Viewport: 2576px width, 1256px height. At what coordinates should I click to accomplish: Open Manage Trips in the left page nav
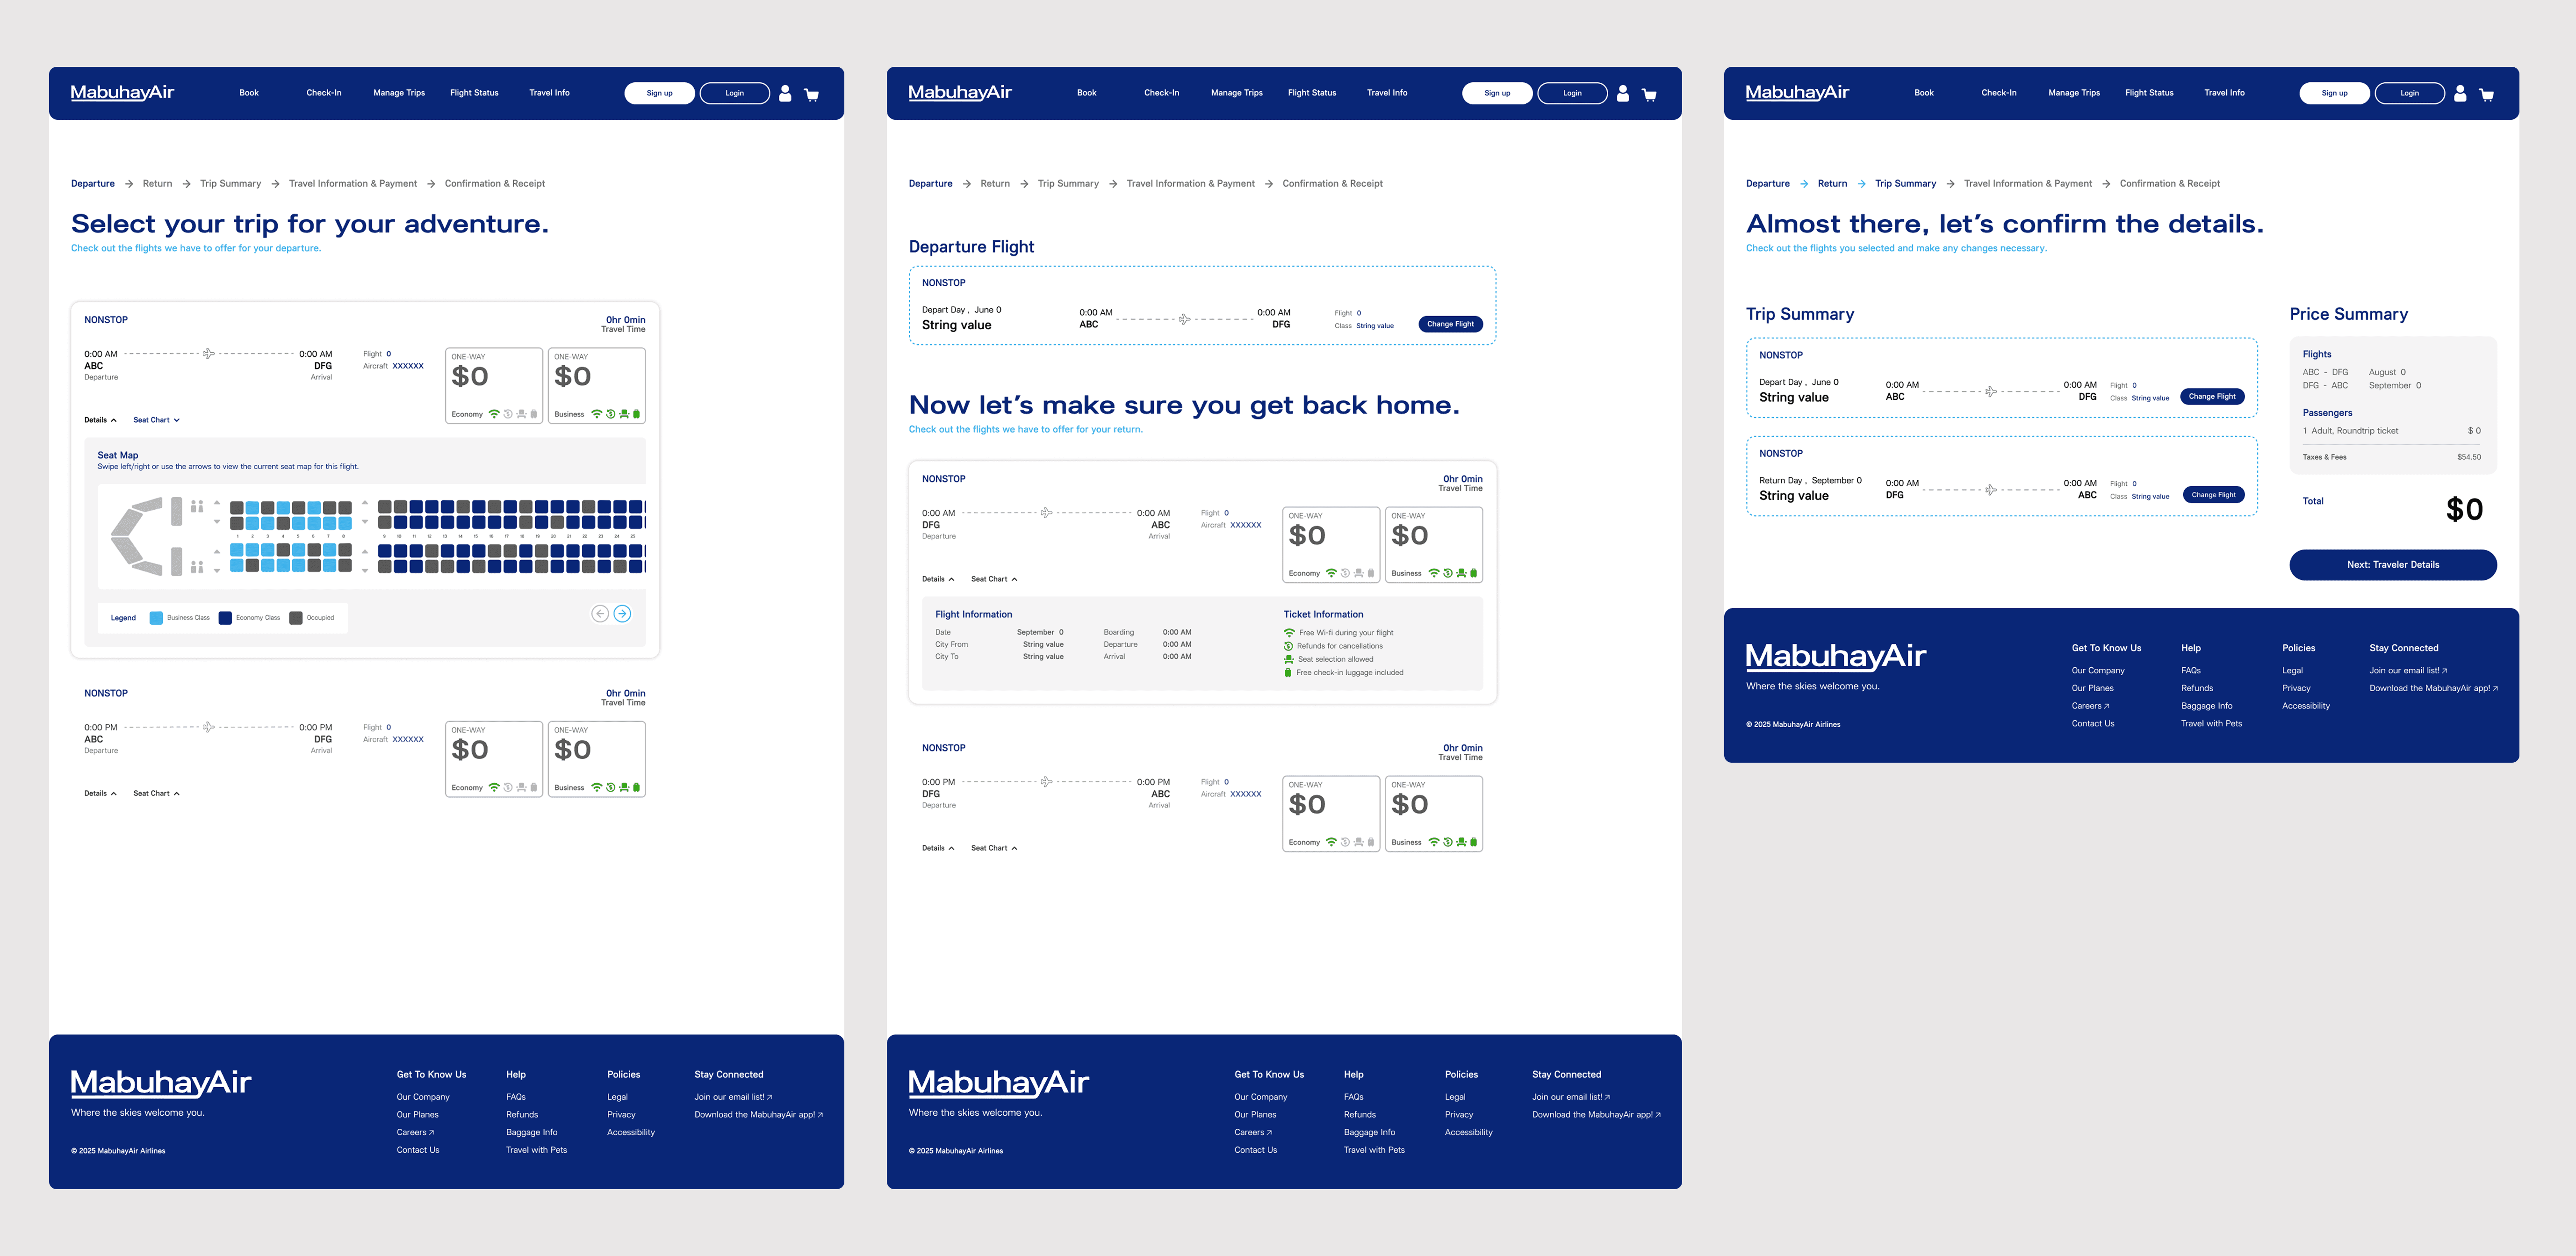tap(399, 93)
